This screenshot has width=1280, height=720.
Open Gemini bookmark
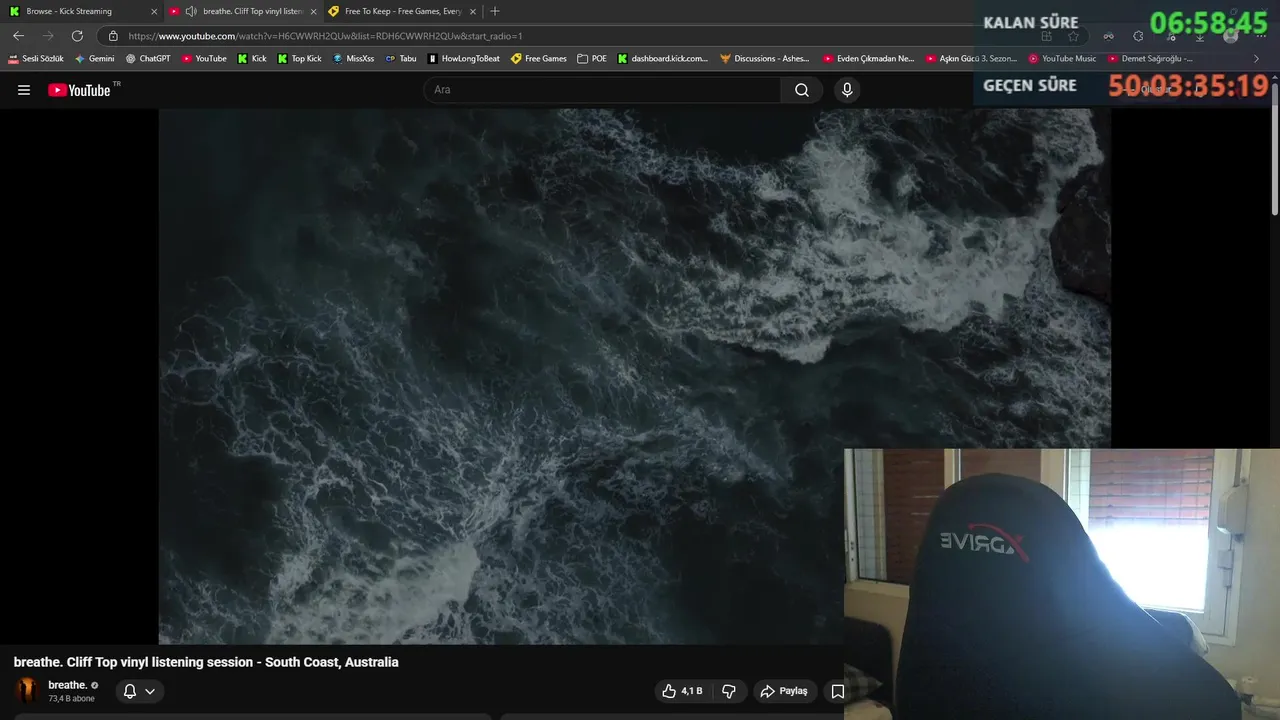(95, 59)
